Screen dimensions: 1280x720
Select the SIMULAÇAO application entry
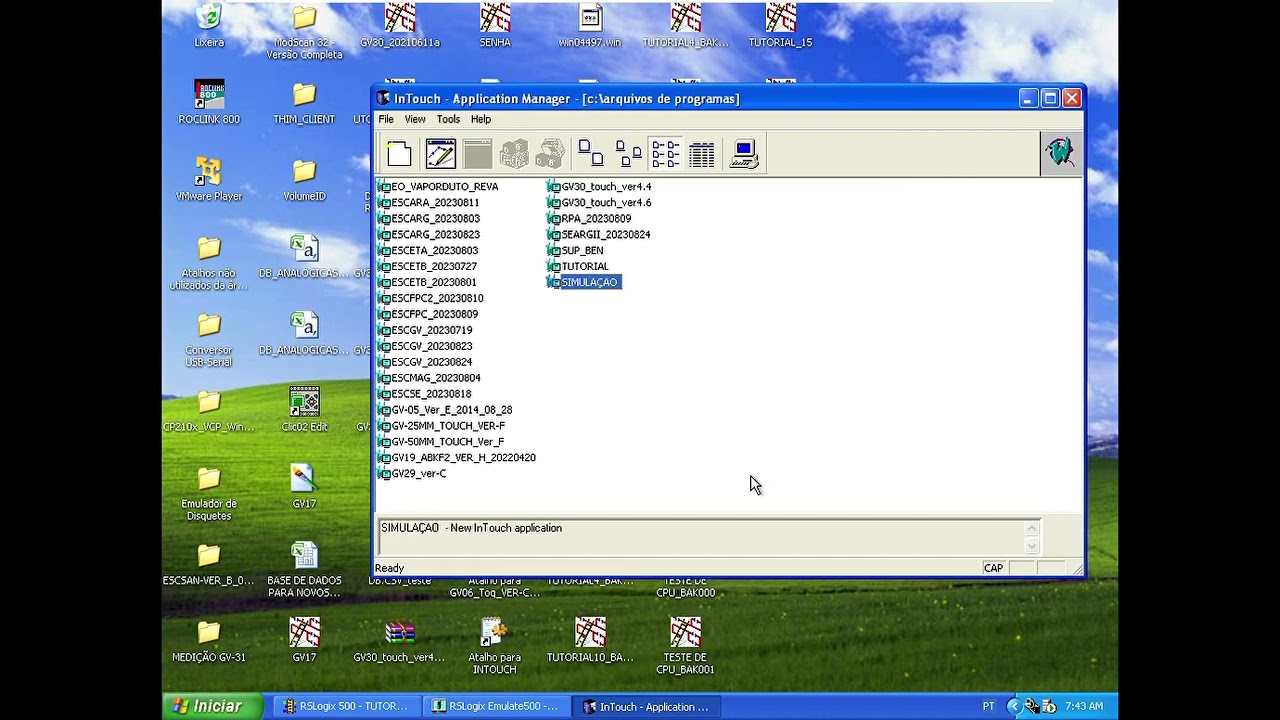tap(584, 282)
